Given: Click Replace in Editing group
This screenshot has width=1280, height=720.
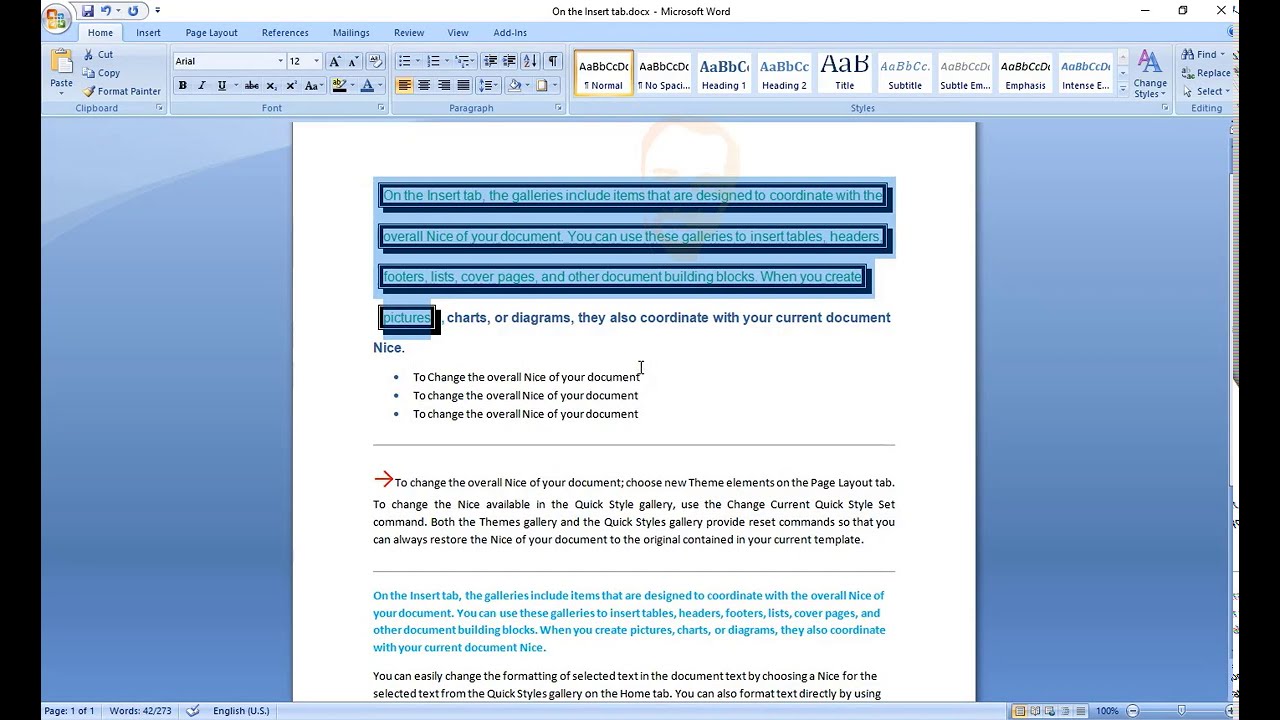Looking at the screenshot, I should 1206,73.
